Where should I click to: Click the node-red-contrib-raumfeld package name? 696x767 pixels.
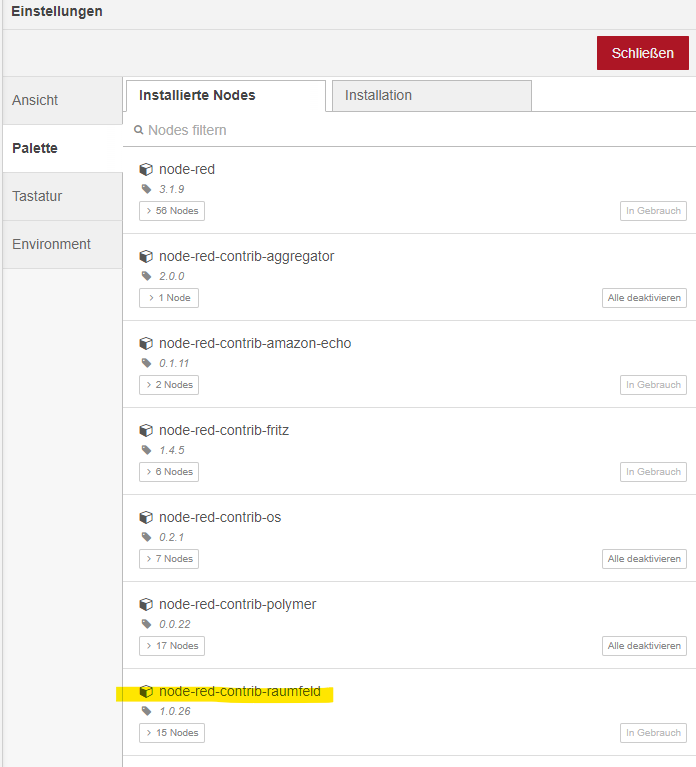pos(240,692)
